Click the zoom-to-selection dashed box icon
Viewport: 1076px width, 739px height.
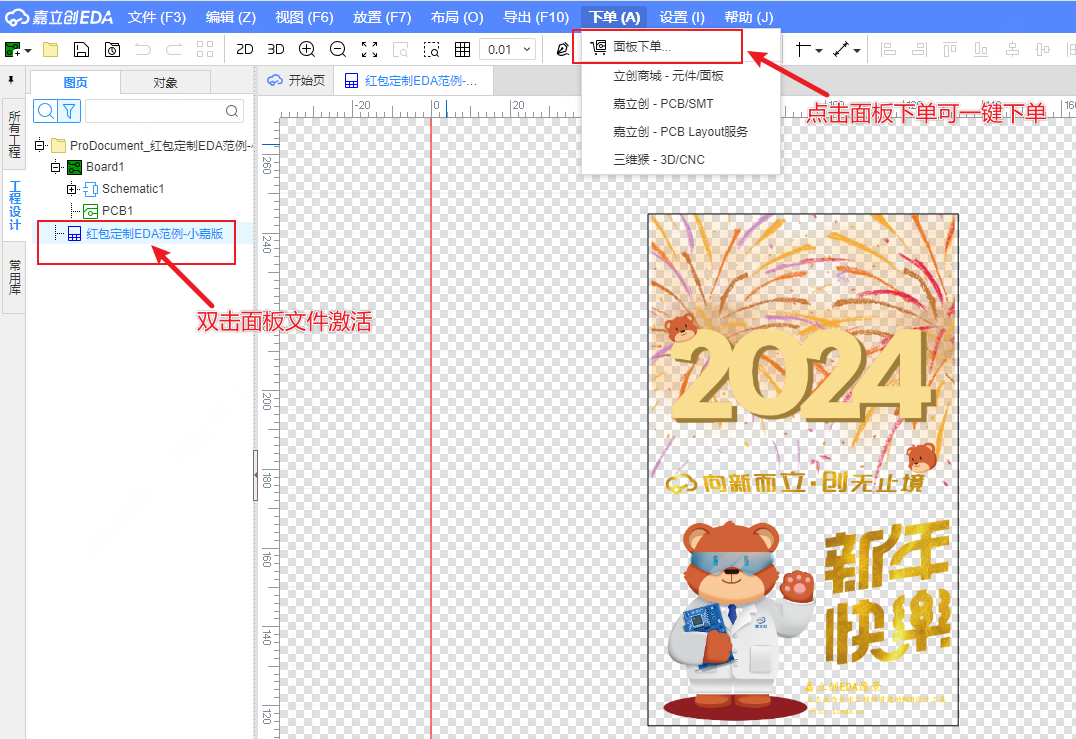(x=431, y=49)
